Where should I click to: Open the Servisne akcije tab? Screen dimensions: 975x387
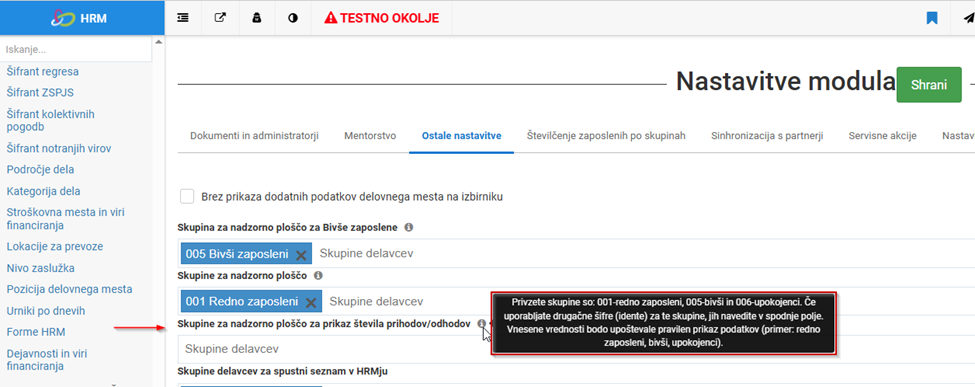coord(882,136)
